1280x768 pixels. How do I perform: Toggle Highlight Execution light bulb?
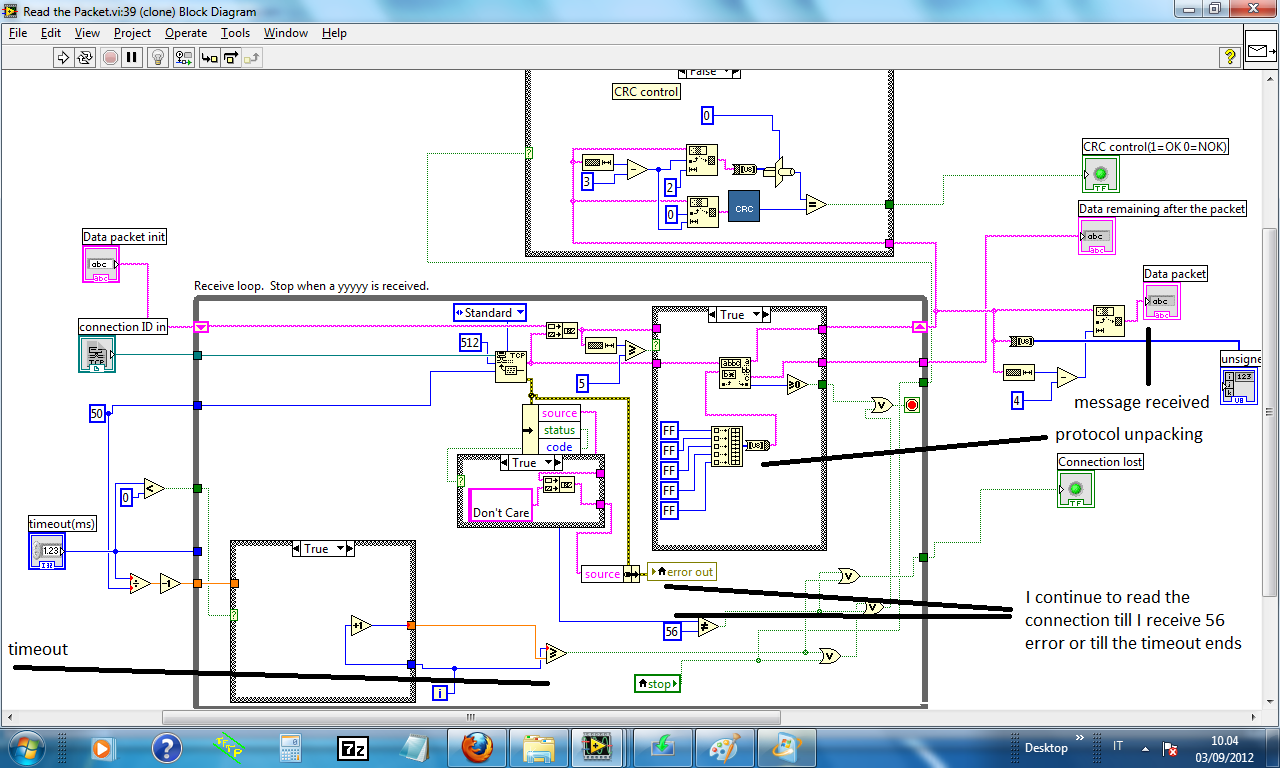[158, 58]
